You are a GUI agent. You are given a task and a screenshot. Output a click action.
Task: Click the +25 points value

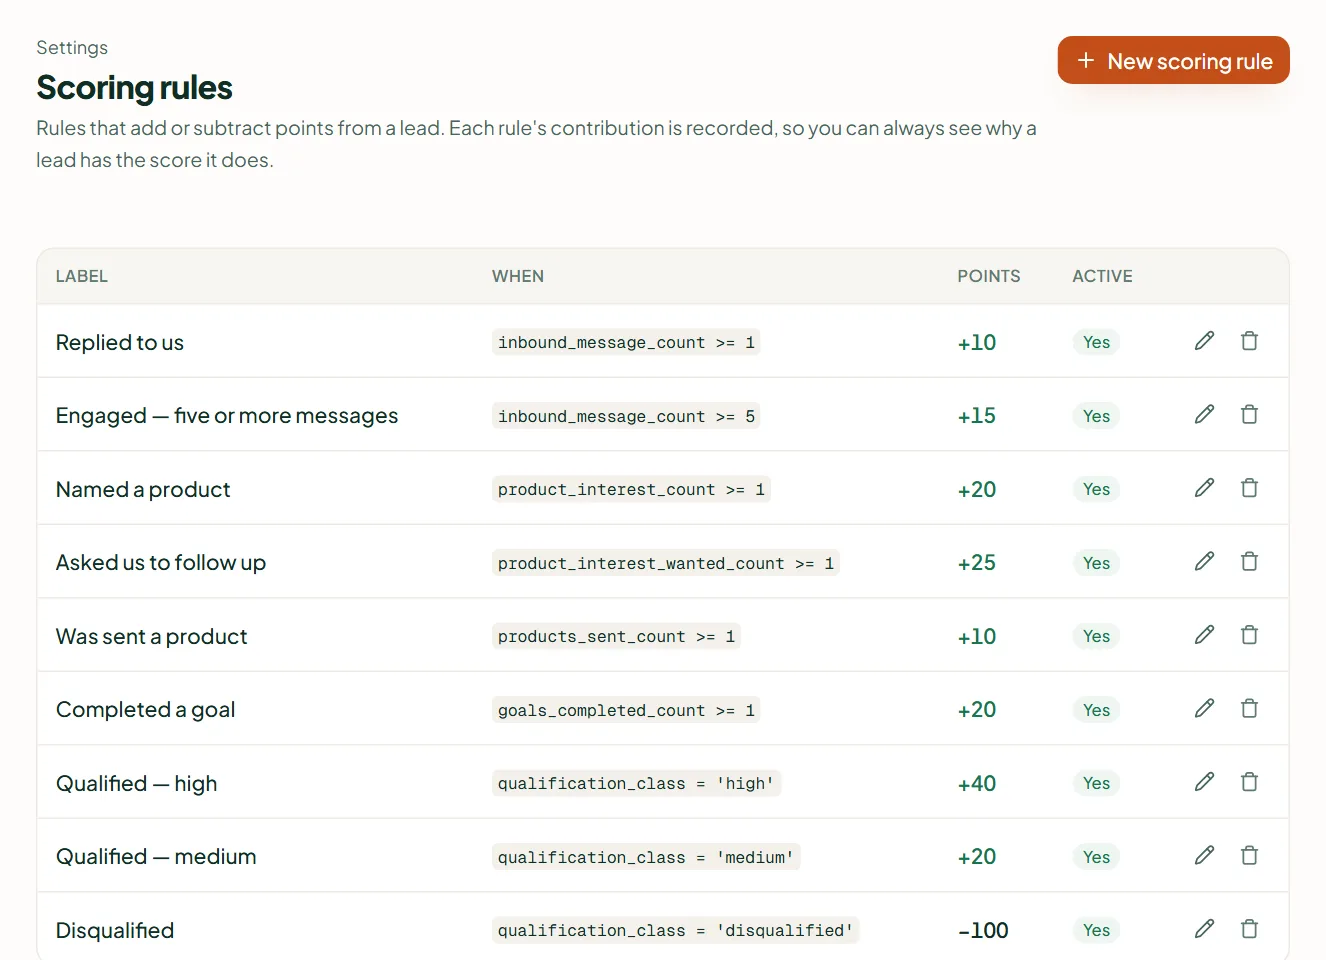[977, 563]
